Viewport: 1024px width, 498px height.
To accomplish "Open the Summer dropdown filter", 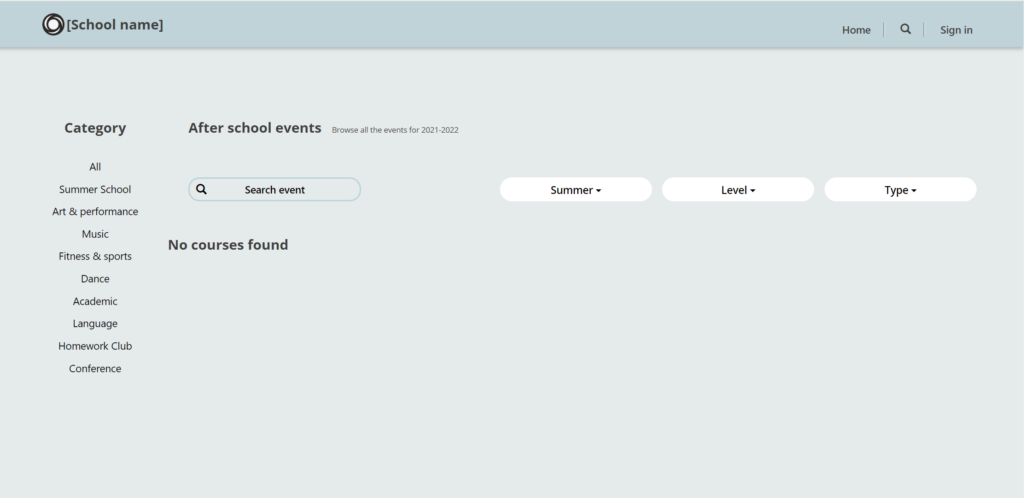I will 576,190.
